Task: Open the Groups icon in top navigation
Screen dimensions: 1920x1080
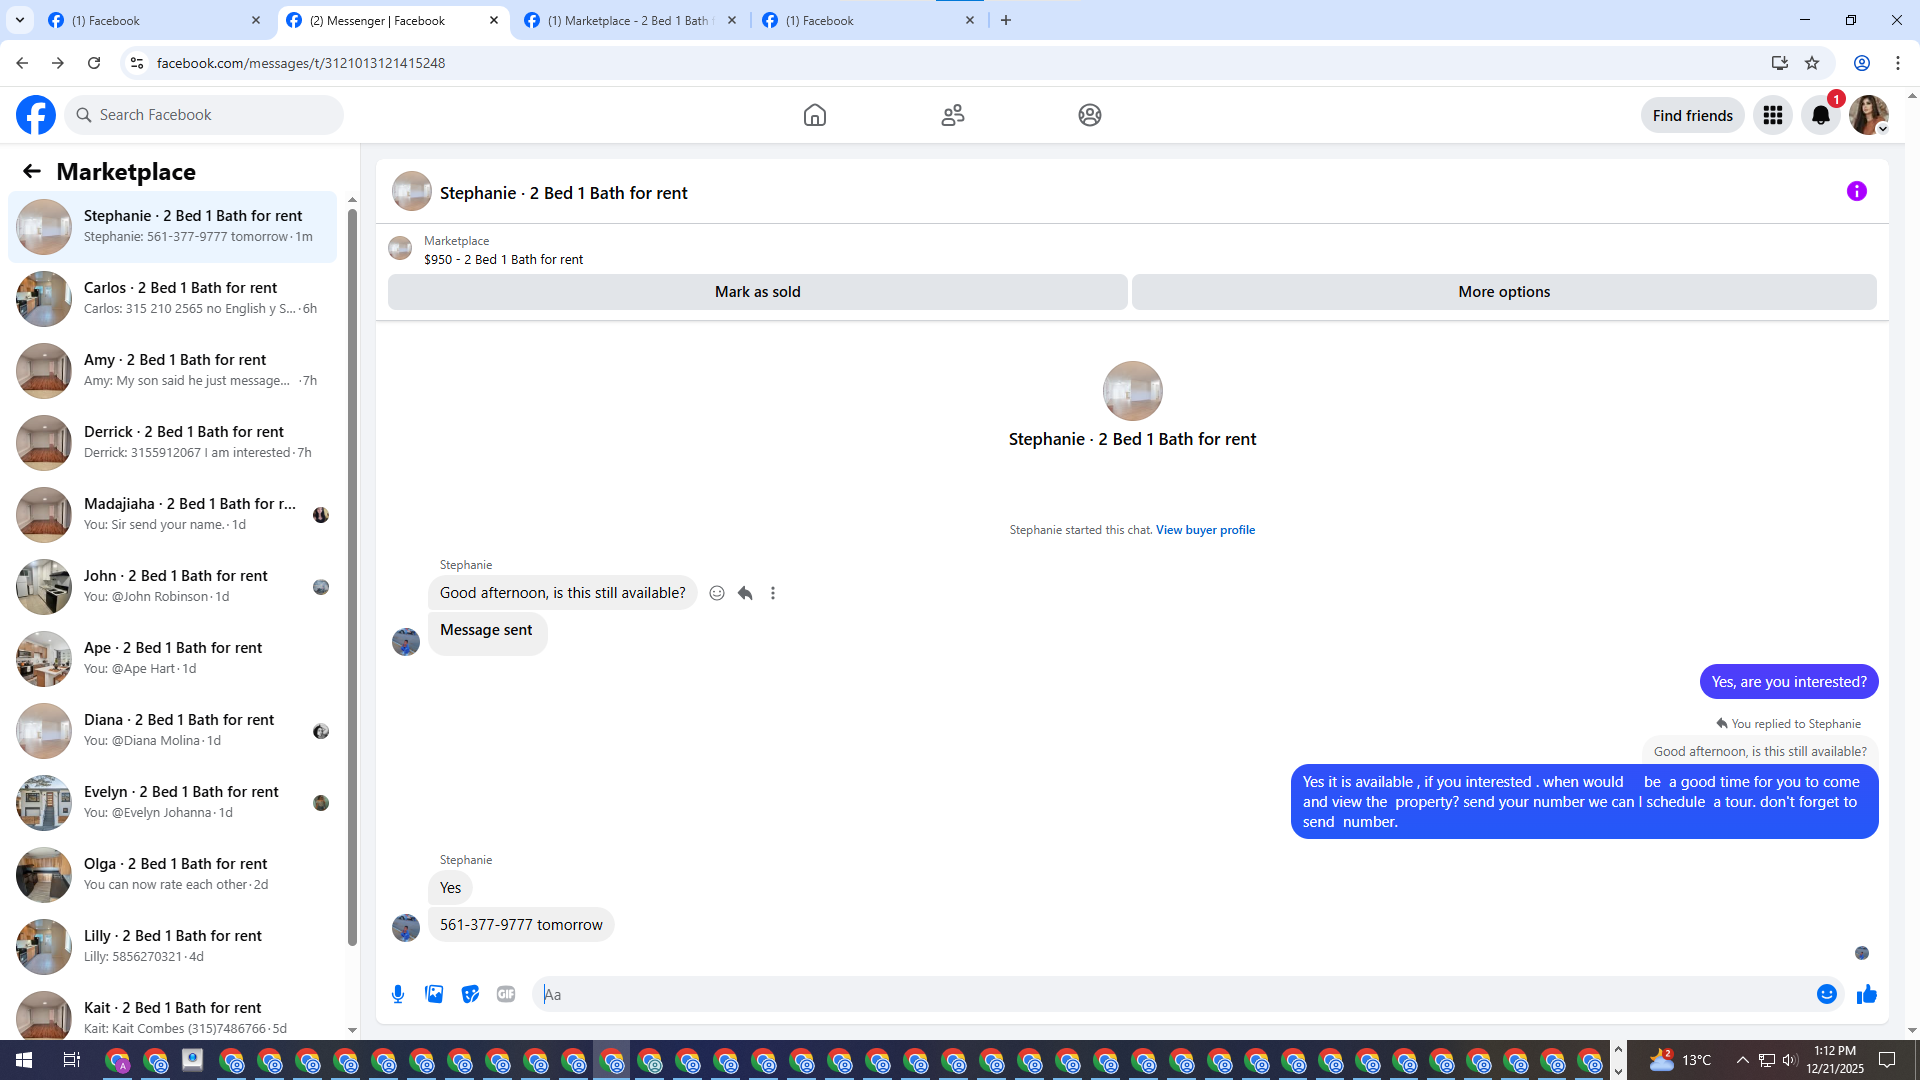Action: click(x=1090, y=115)
